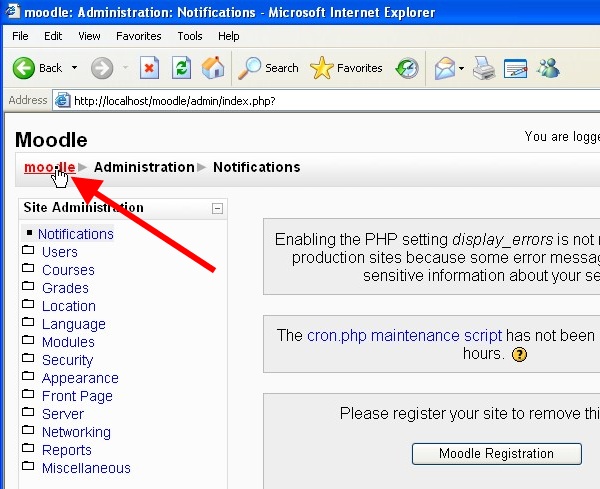Click the Moodle Registration button

[x=497, y=453]
